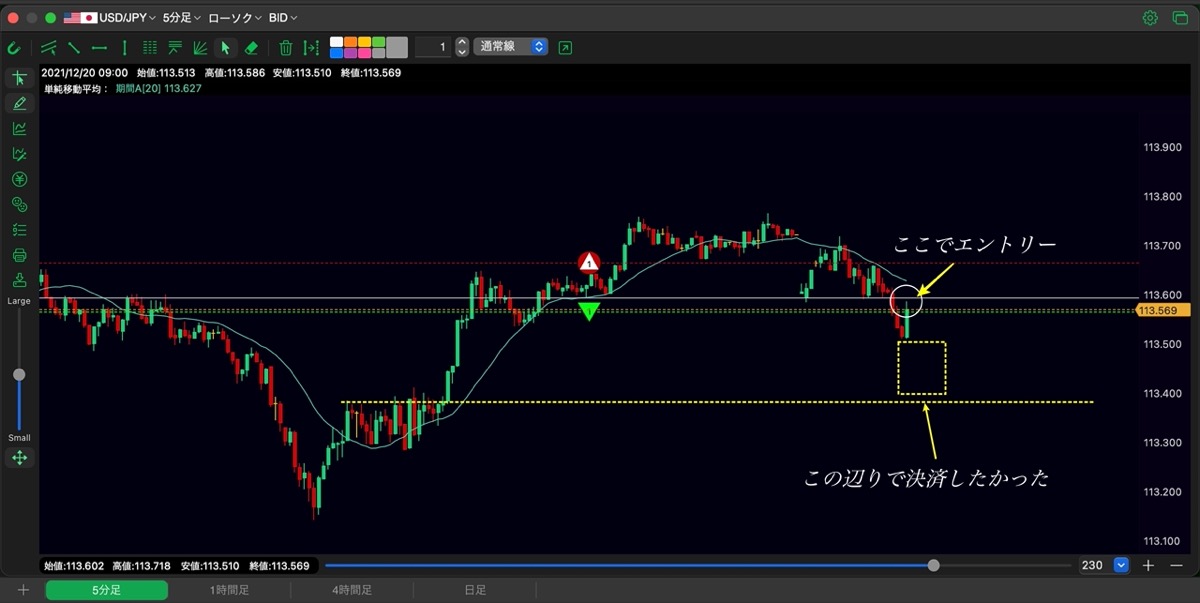The height and width of the screenshot is (603, 1200).
Task: Select the horizontal line drawing tool
Action: coord(99,47)
